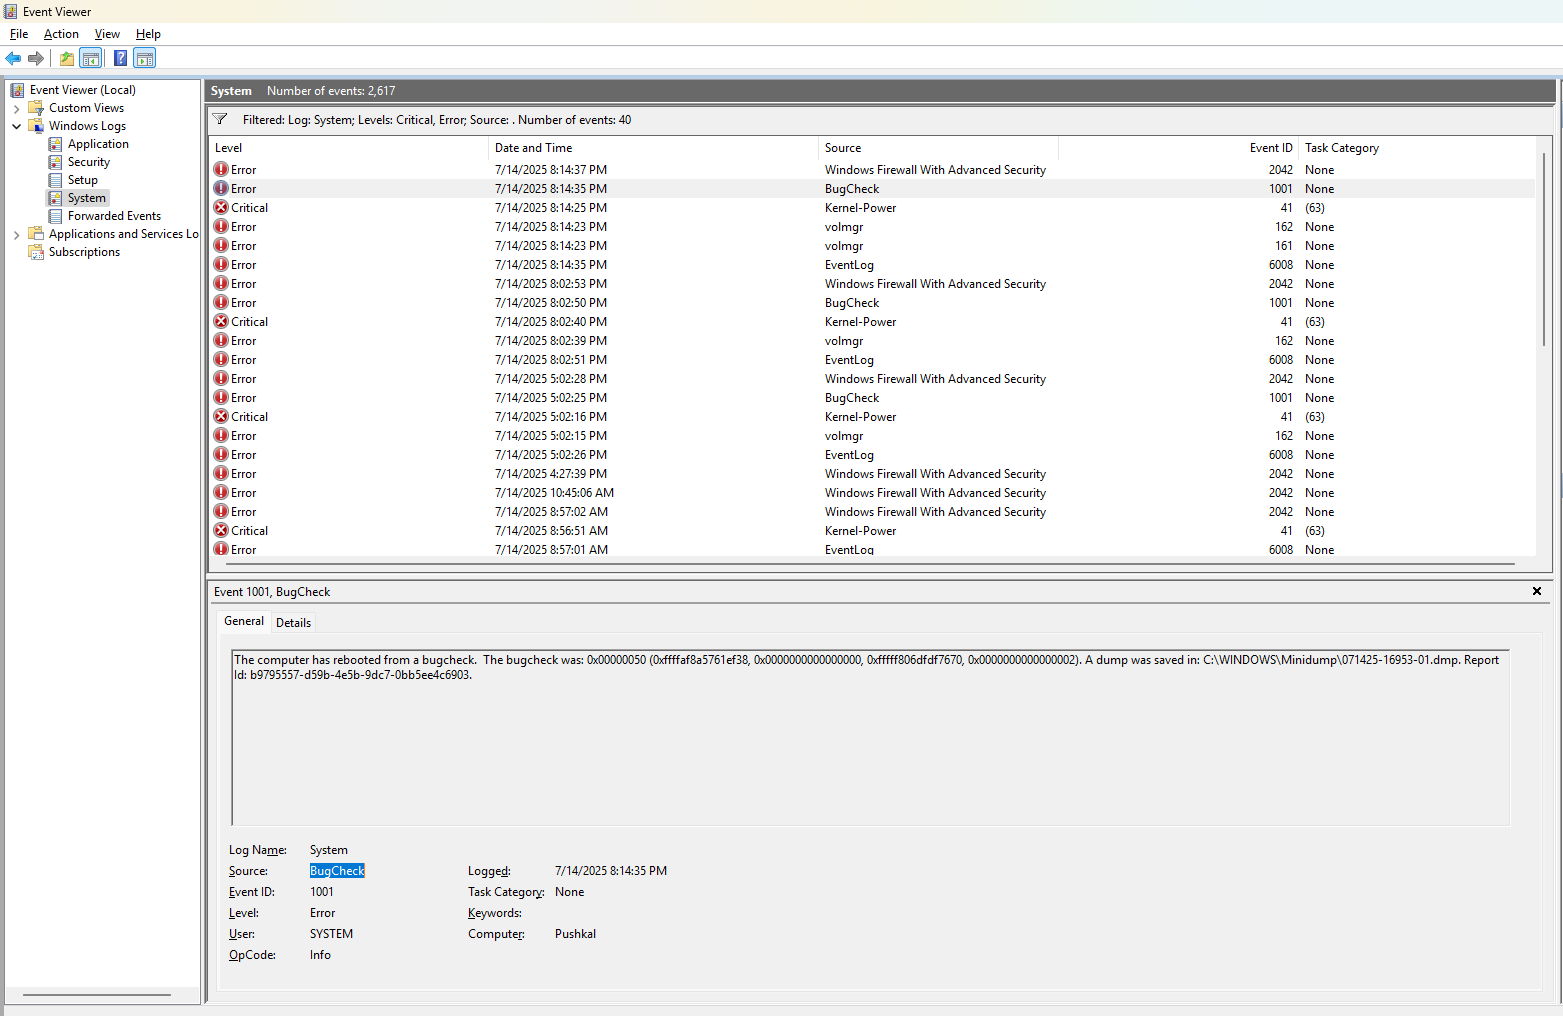Click the Up One Level folder icon

pyautogui.click(x=66, y=58)
